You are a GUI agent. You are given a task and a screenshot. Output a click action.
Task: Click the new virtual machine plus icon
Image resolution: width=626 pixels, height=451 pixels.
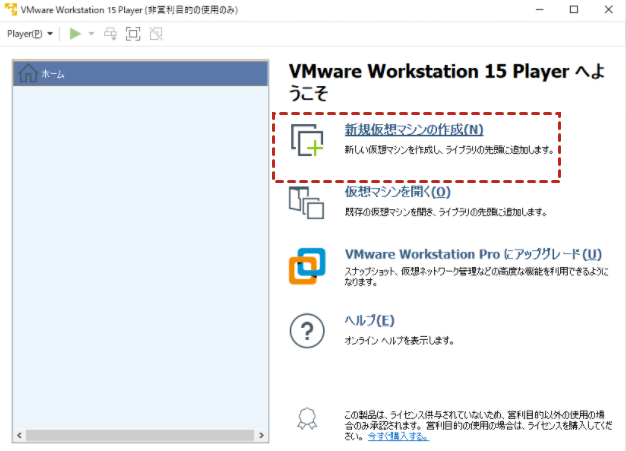[x=307, y=140]
